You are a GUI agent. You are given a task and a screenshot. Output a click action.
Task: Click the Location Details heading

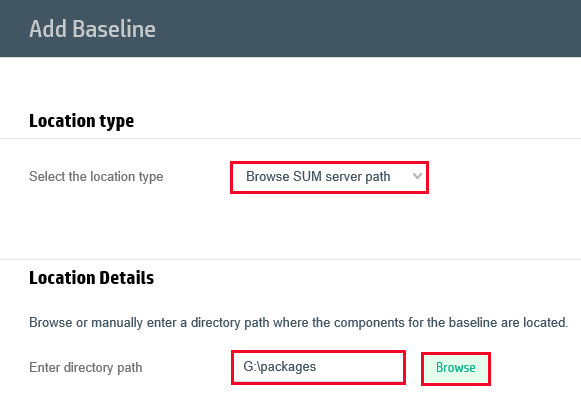pos(92,278)
